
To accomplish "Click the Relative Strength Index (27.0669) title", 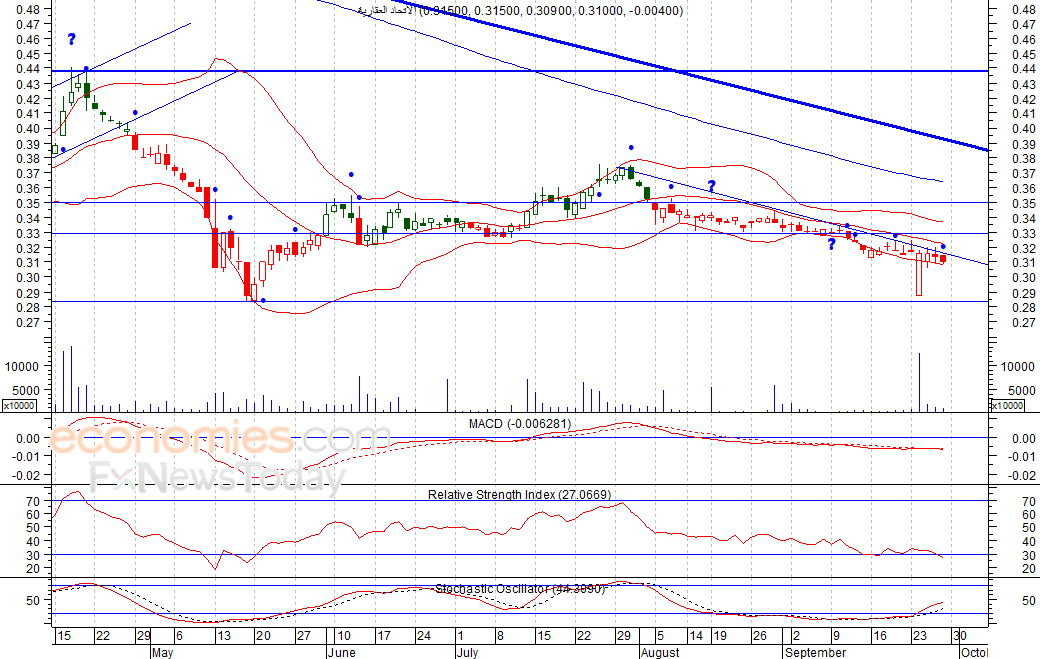I will pos(519,495).
